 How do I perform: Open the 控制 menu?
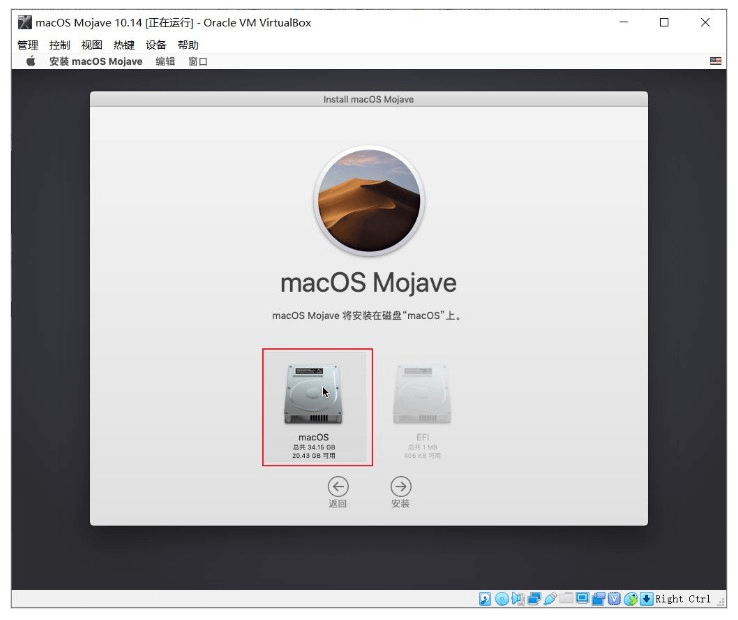59,45
